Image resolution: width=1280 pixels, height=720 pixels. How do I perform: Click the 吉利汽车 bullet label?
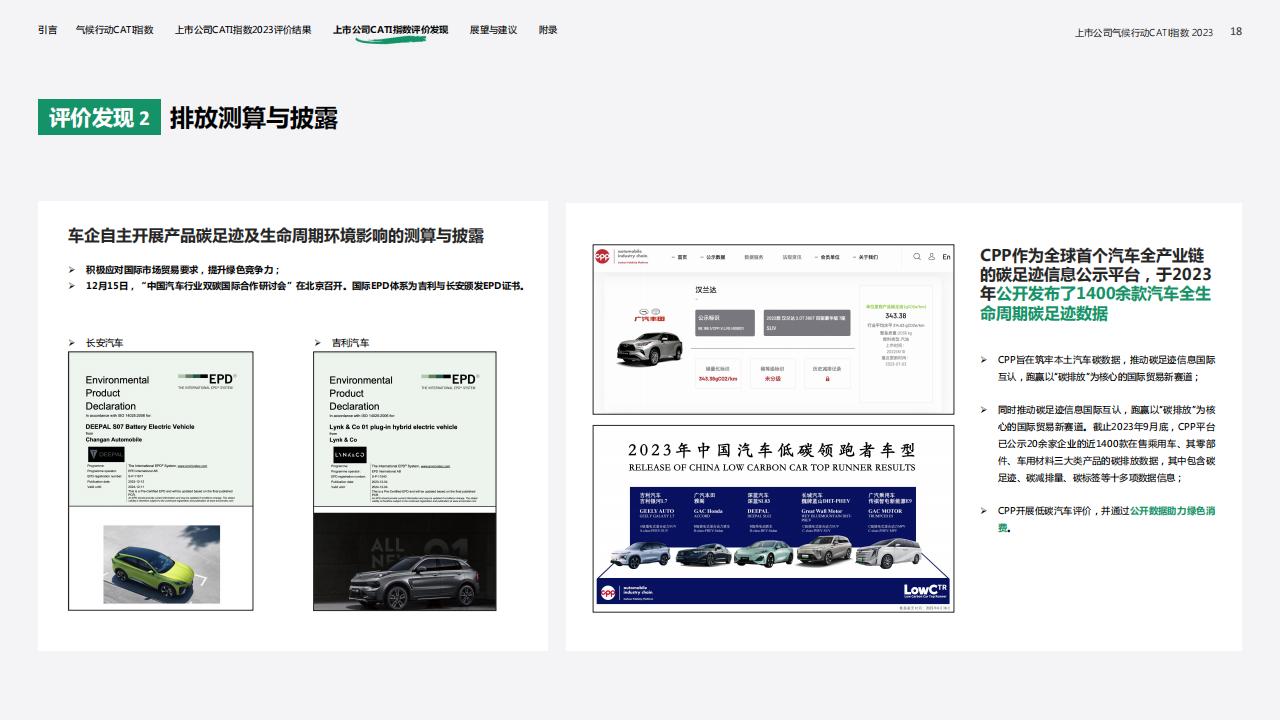[x=350, y=343]
